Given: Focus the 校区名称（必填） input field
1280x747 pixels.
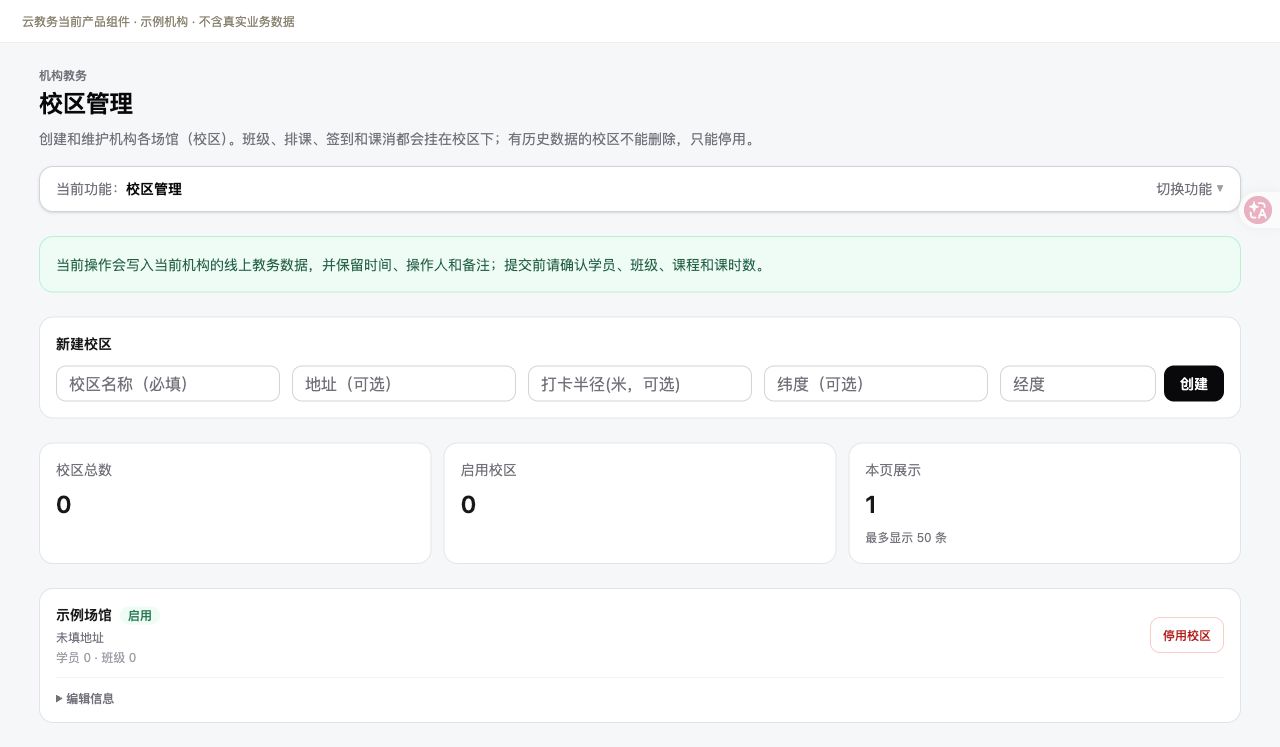Looking at the screenshot, I should (168, 384).
